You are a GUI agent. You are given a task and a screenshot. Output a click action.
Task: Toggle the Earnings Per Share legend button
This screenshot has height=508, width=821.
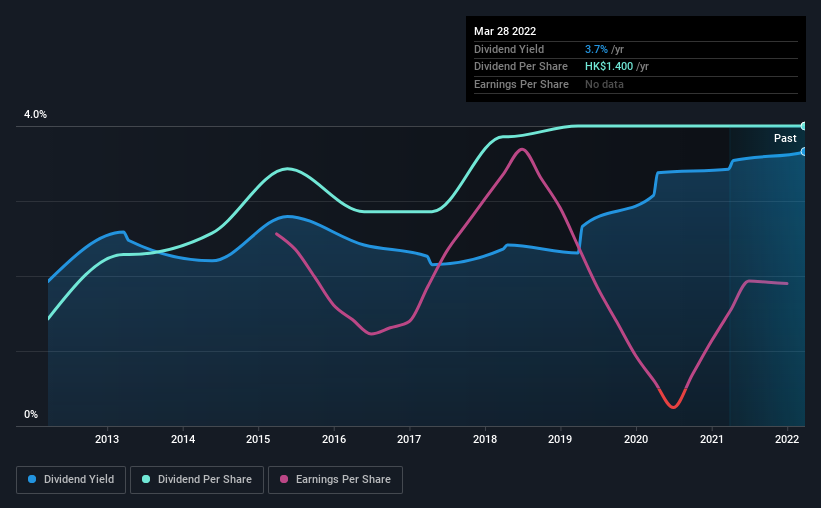click(335, 480)
